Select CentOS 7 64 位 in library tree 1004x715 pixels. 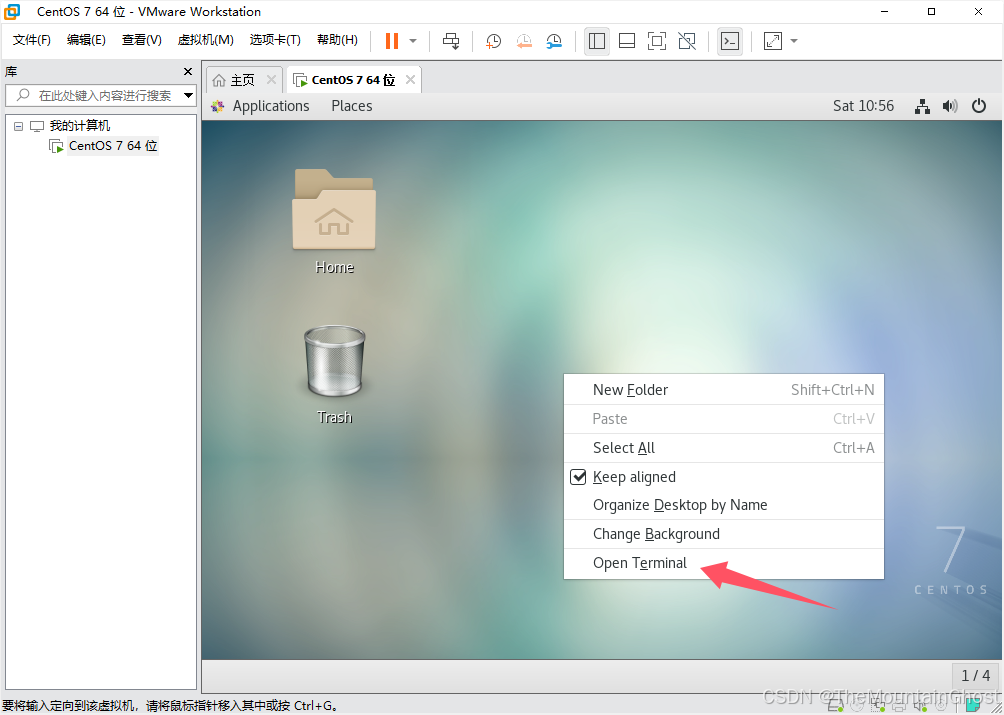pos(113,146)
